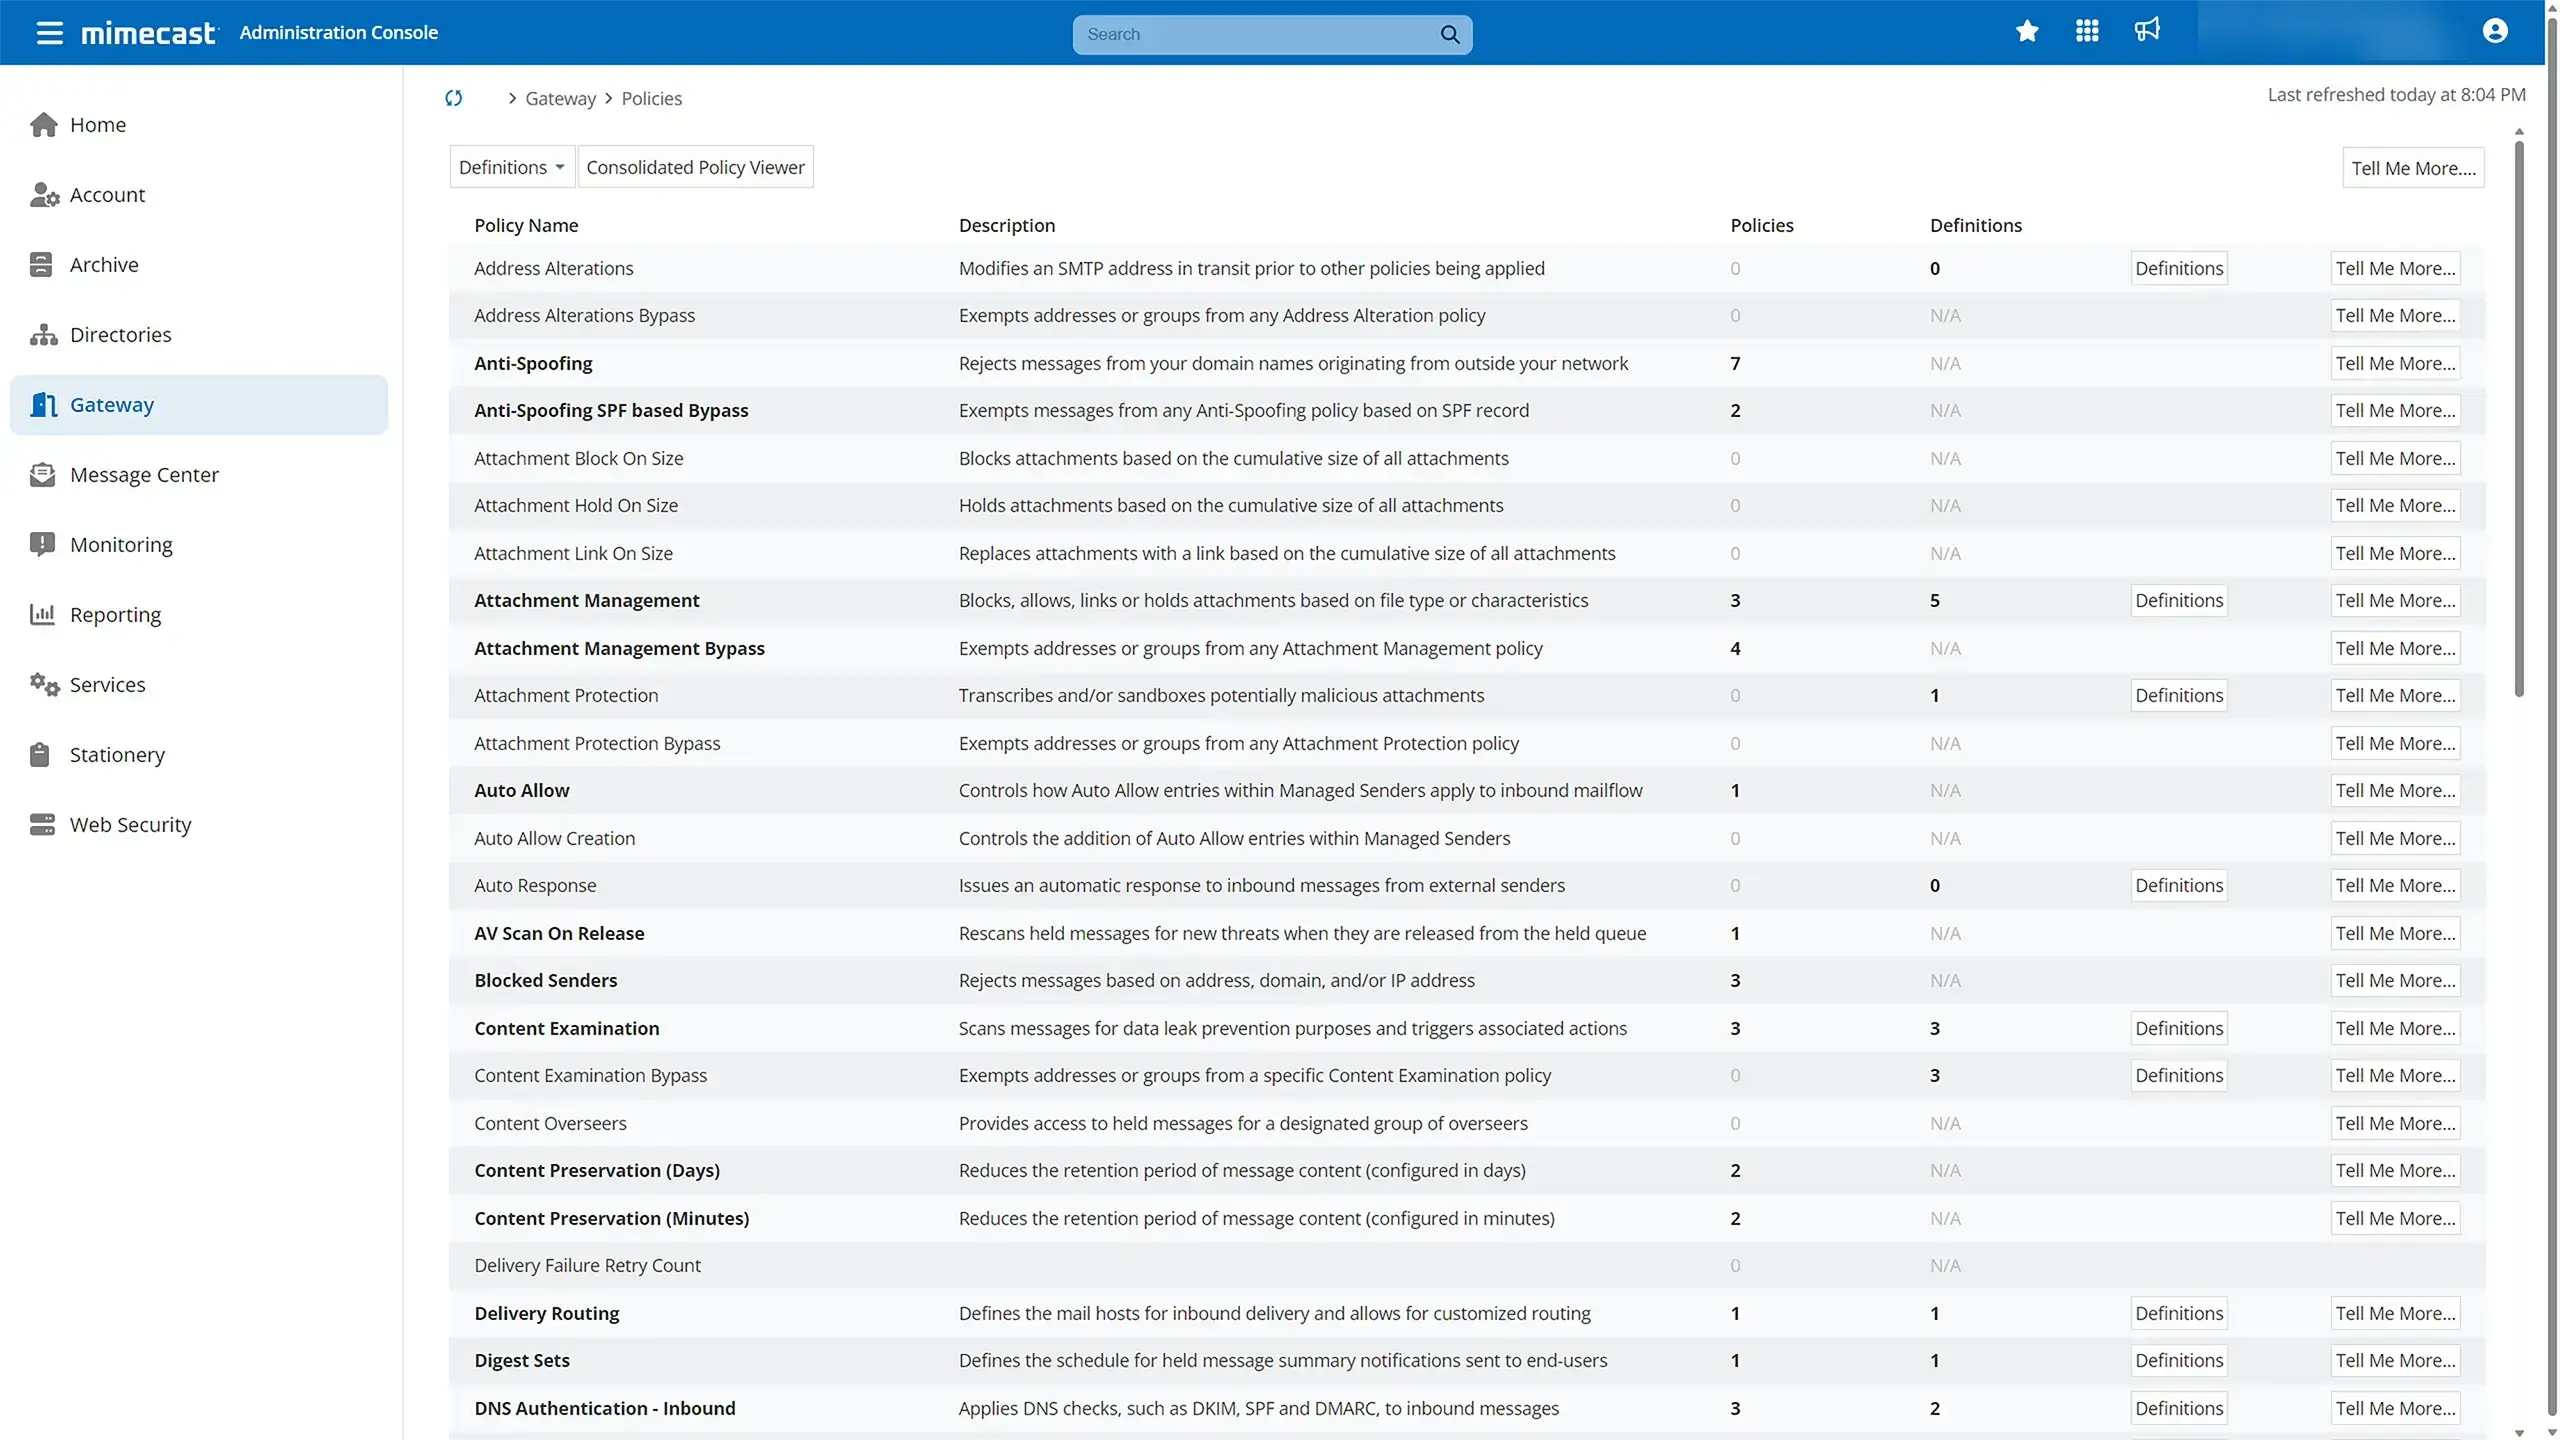Open the hamburger navigation menu
The width and height of the screenshot is (2560, 1440).
[49, 33]
